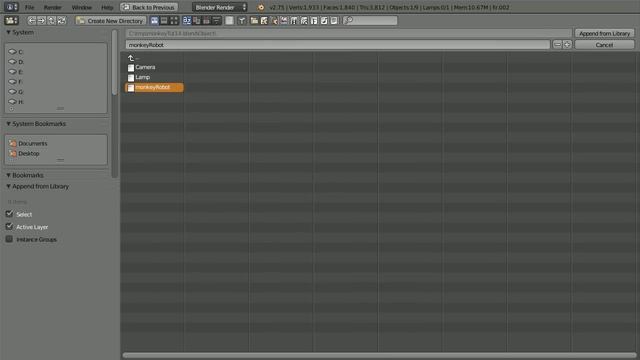Open the info editor type selector at top-left
The height and width of the screenshot is (360, 640).
coord(11,7)
